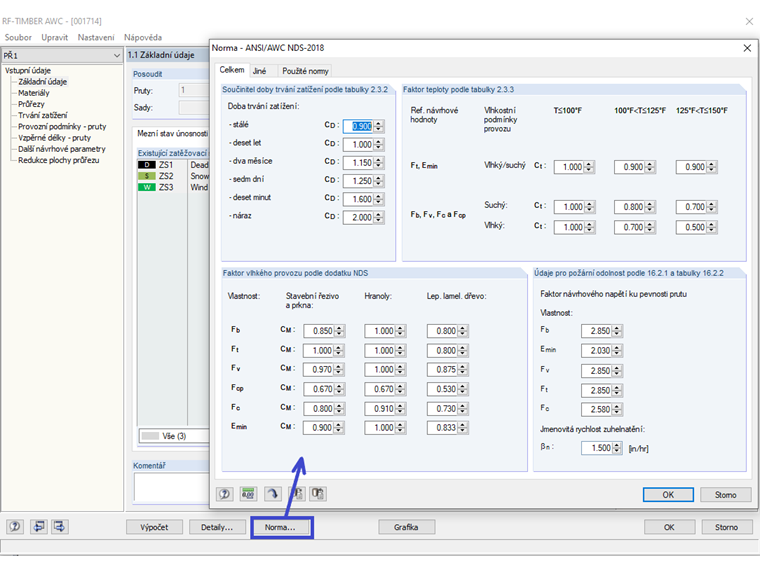Select Průřezy in the navigation tree
The image size is (760, 570).
point(31,104)
